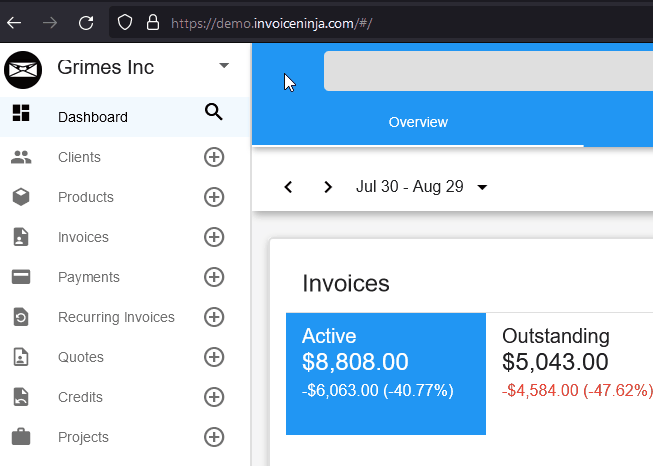The height and width of the screenshot is (466, 653).
Task: Add a new project using the plus icon
Action: pyautogui.click(x=214, y=437)
